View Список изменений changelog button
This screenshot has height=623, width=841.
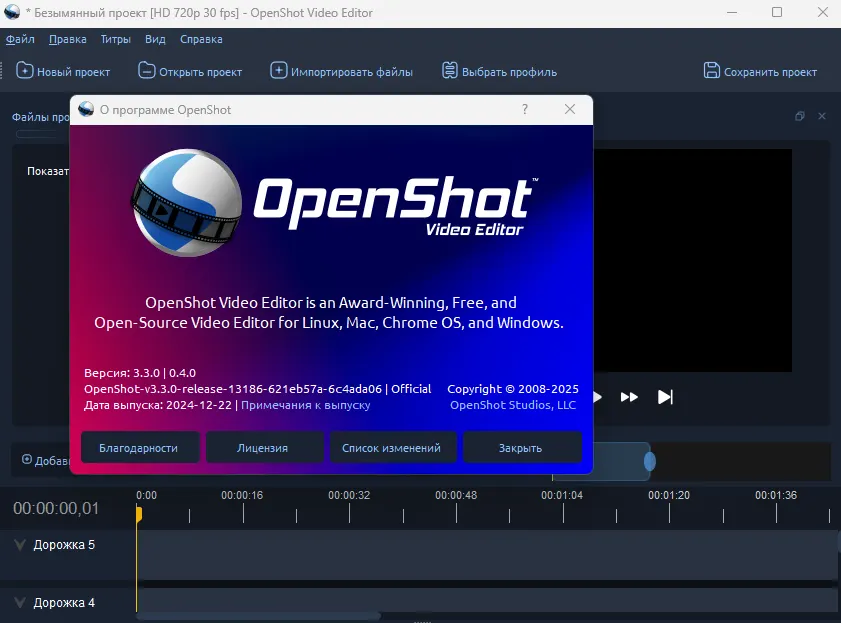(x=392, y=448)
